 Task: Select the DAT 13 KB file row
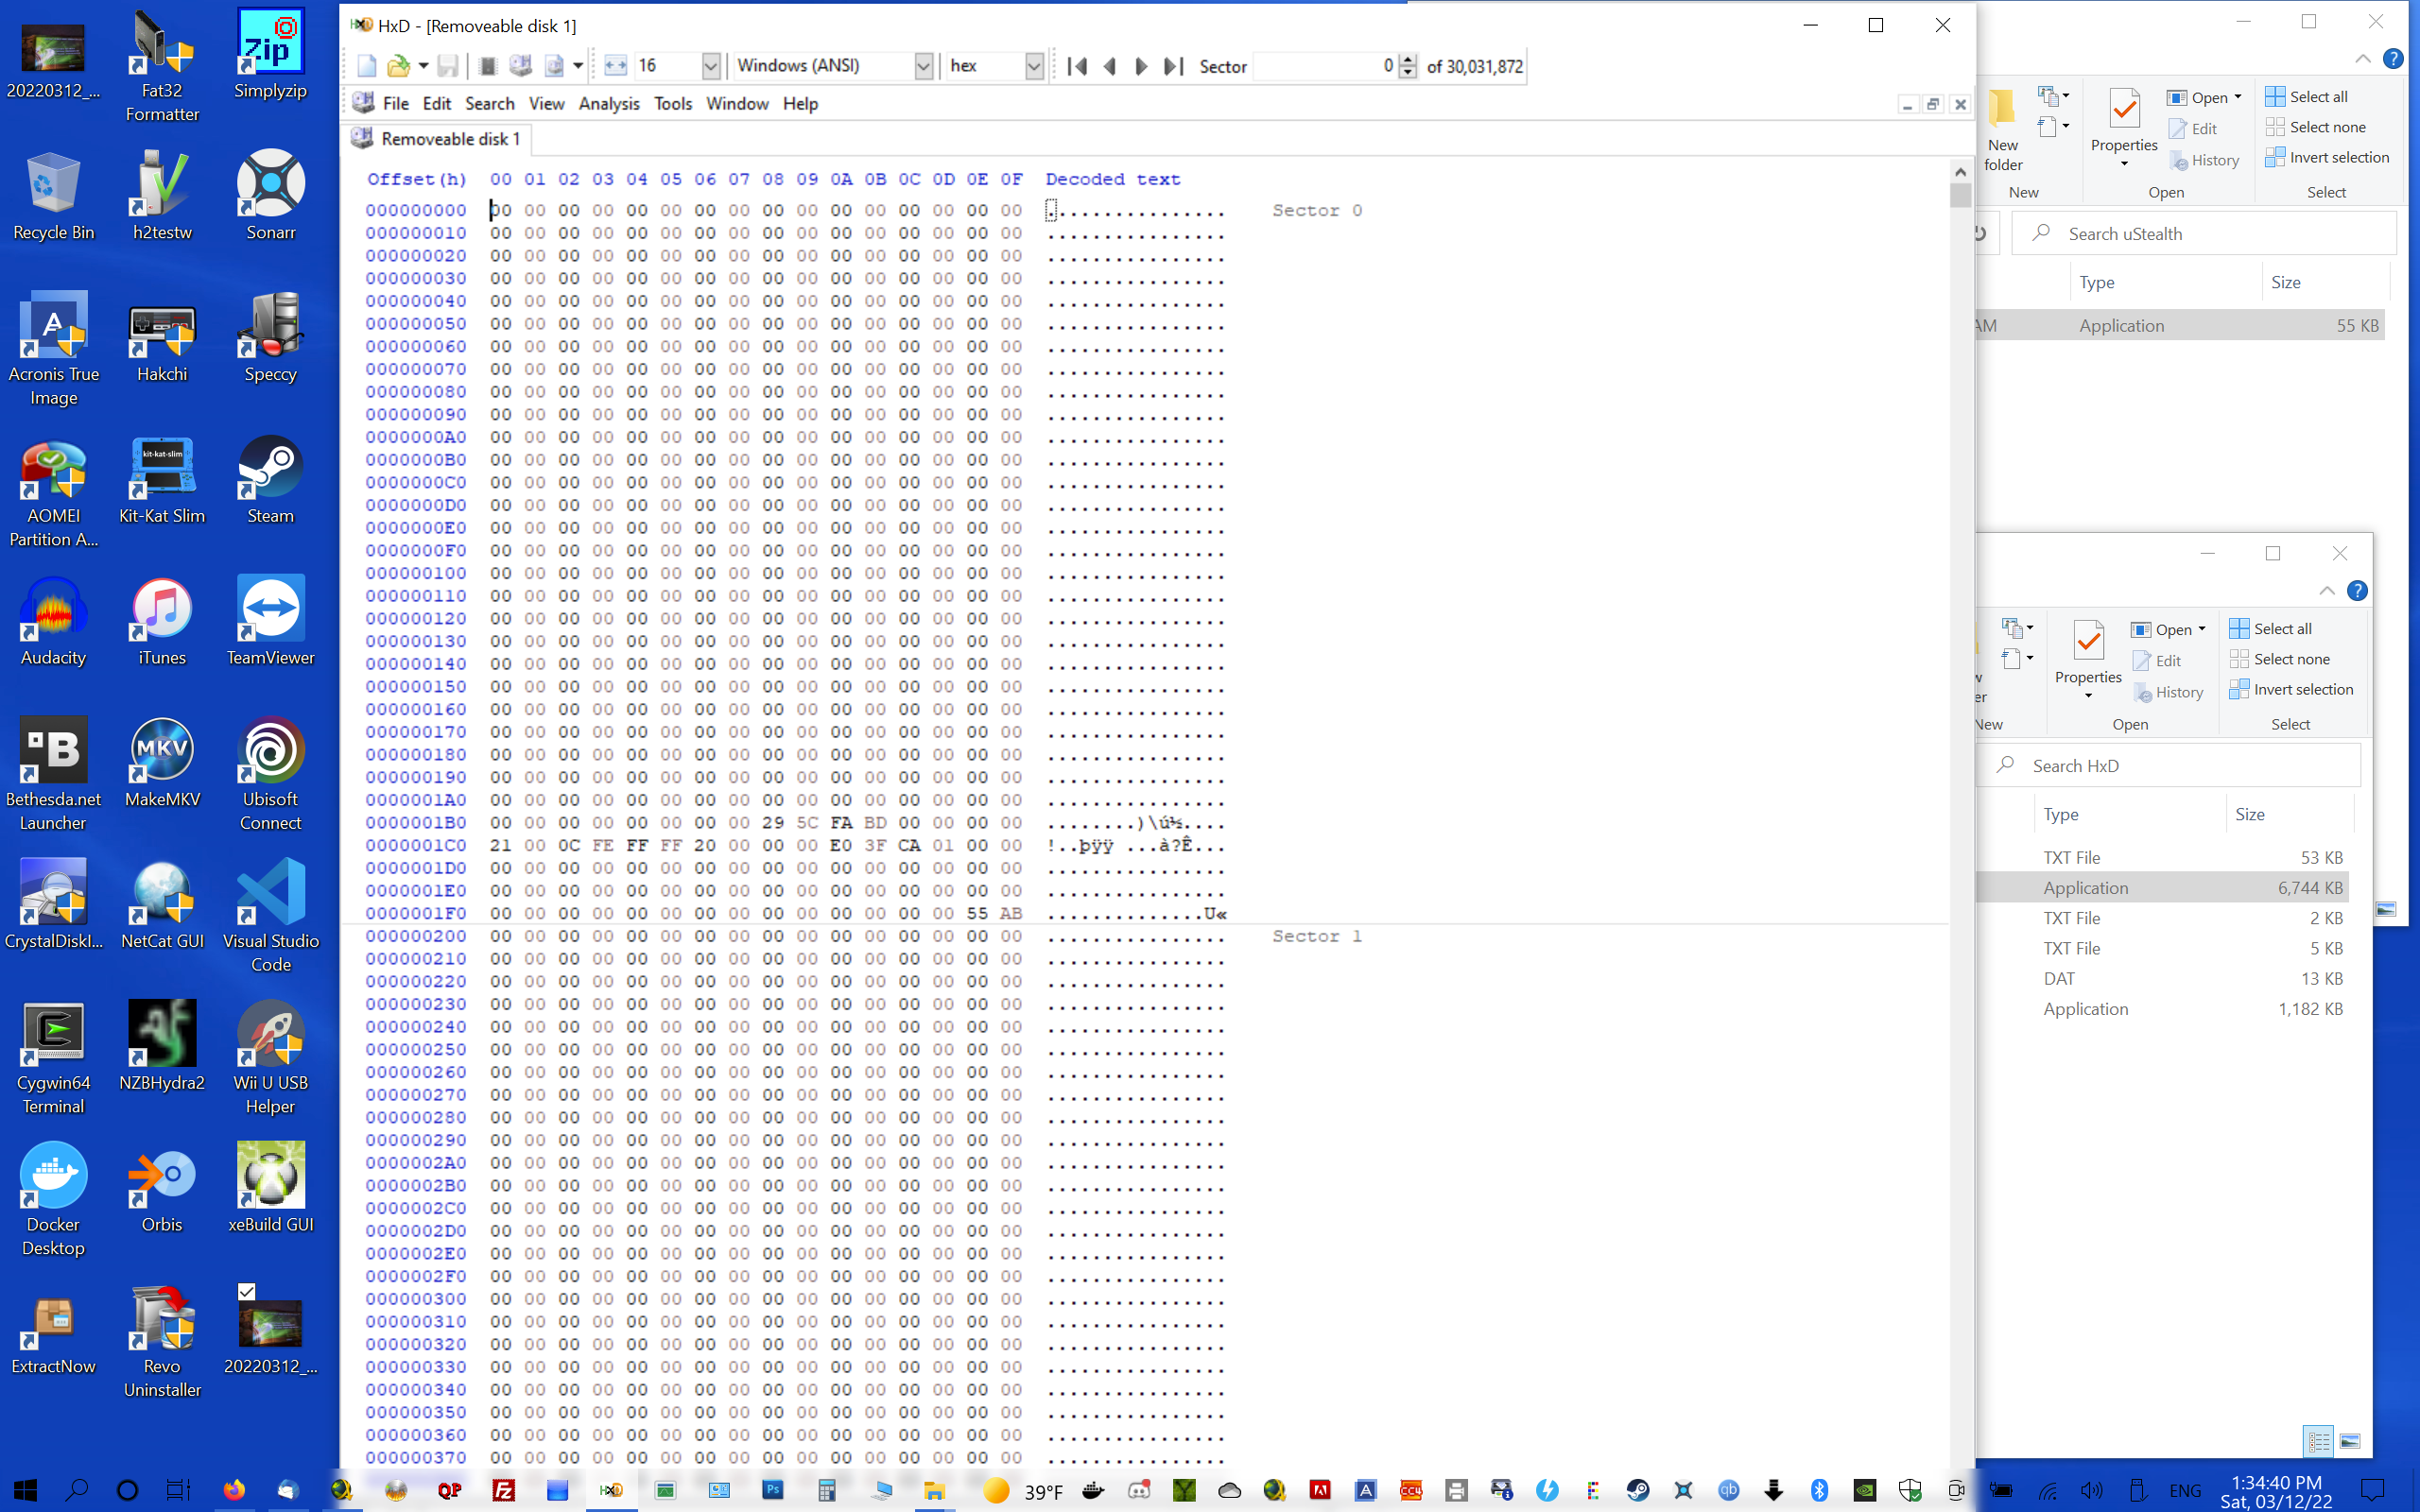click(x=2162, y=979)
